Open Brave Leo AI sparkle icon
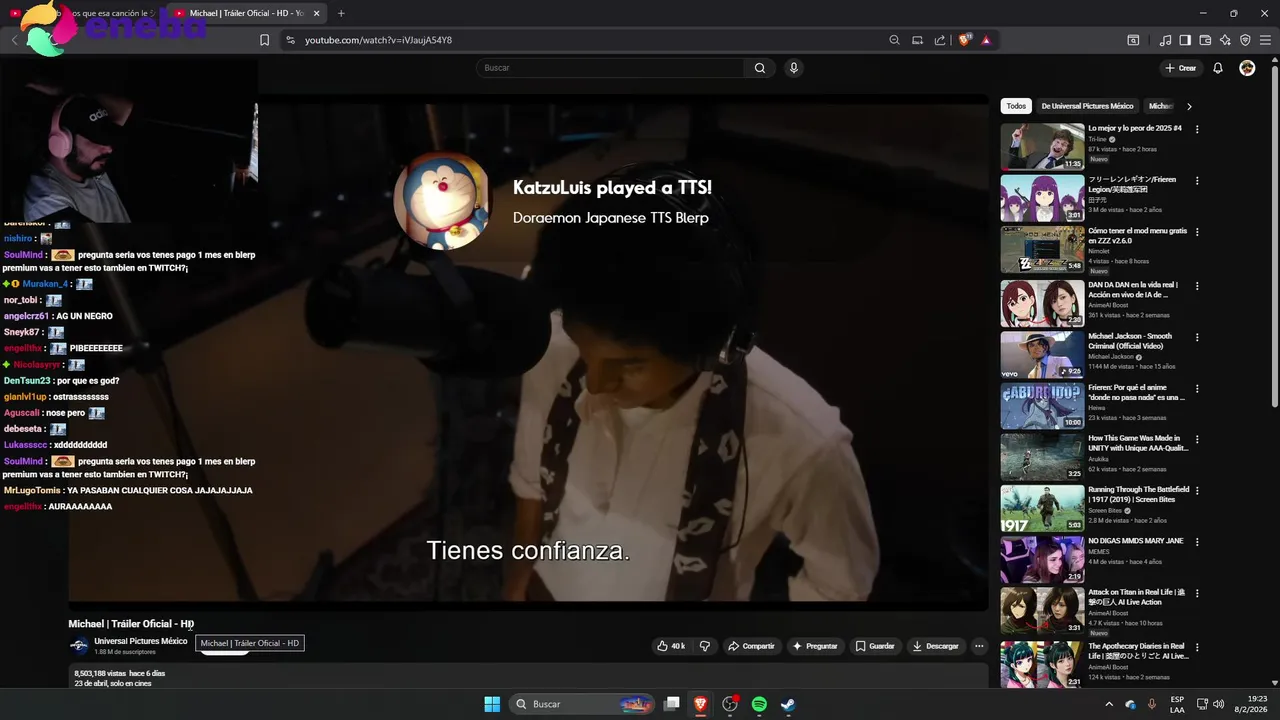This screenshot has width=1280, height=720. point(1225,40)
